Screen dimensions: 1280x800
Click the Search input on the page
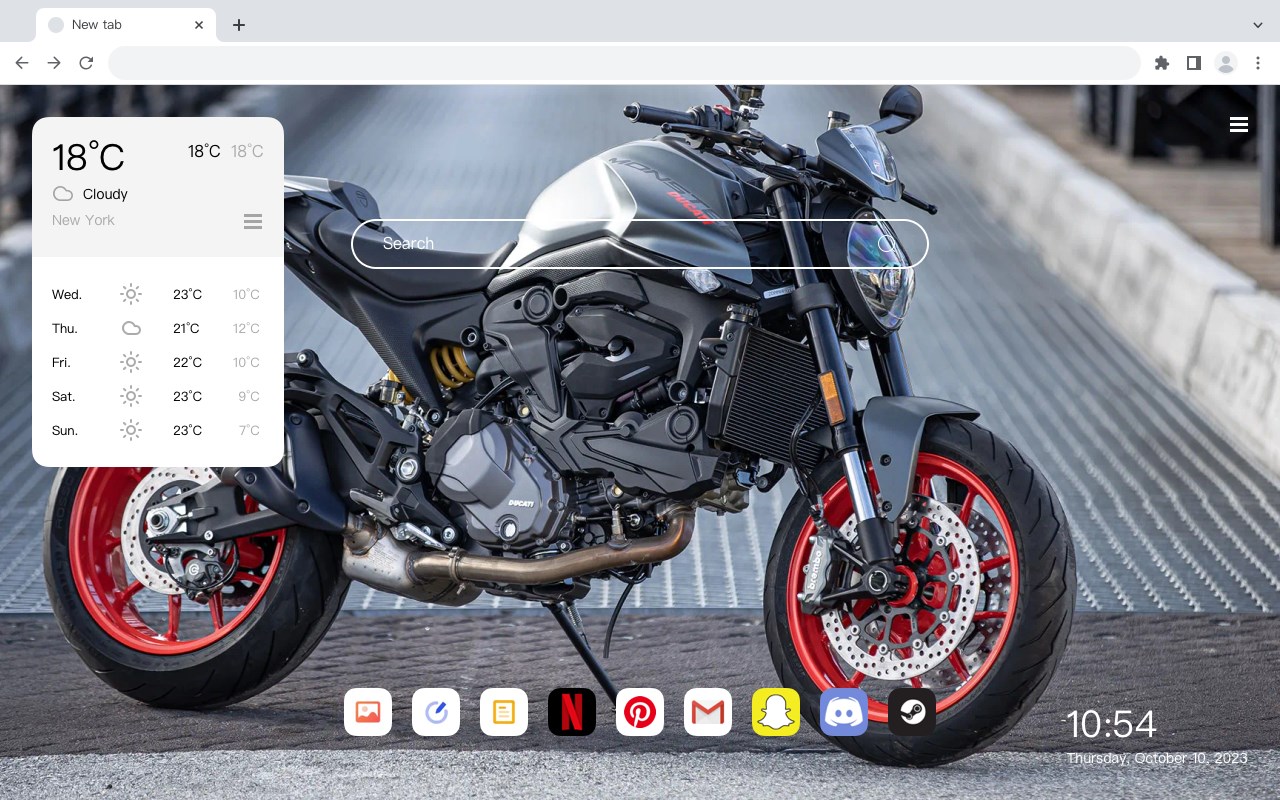[x=640, y=243]
